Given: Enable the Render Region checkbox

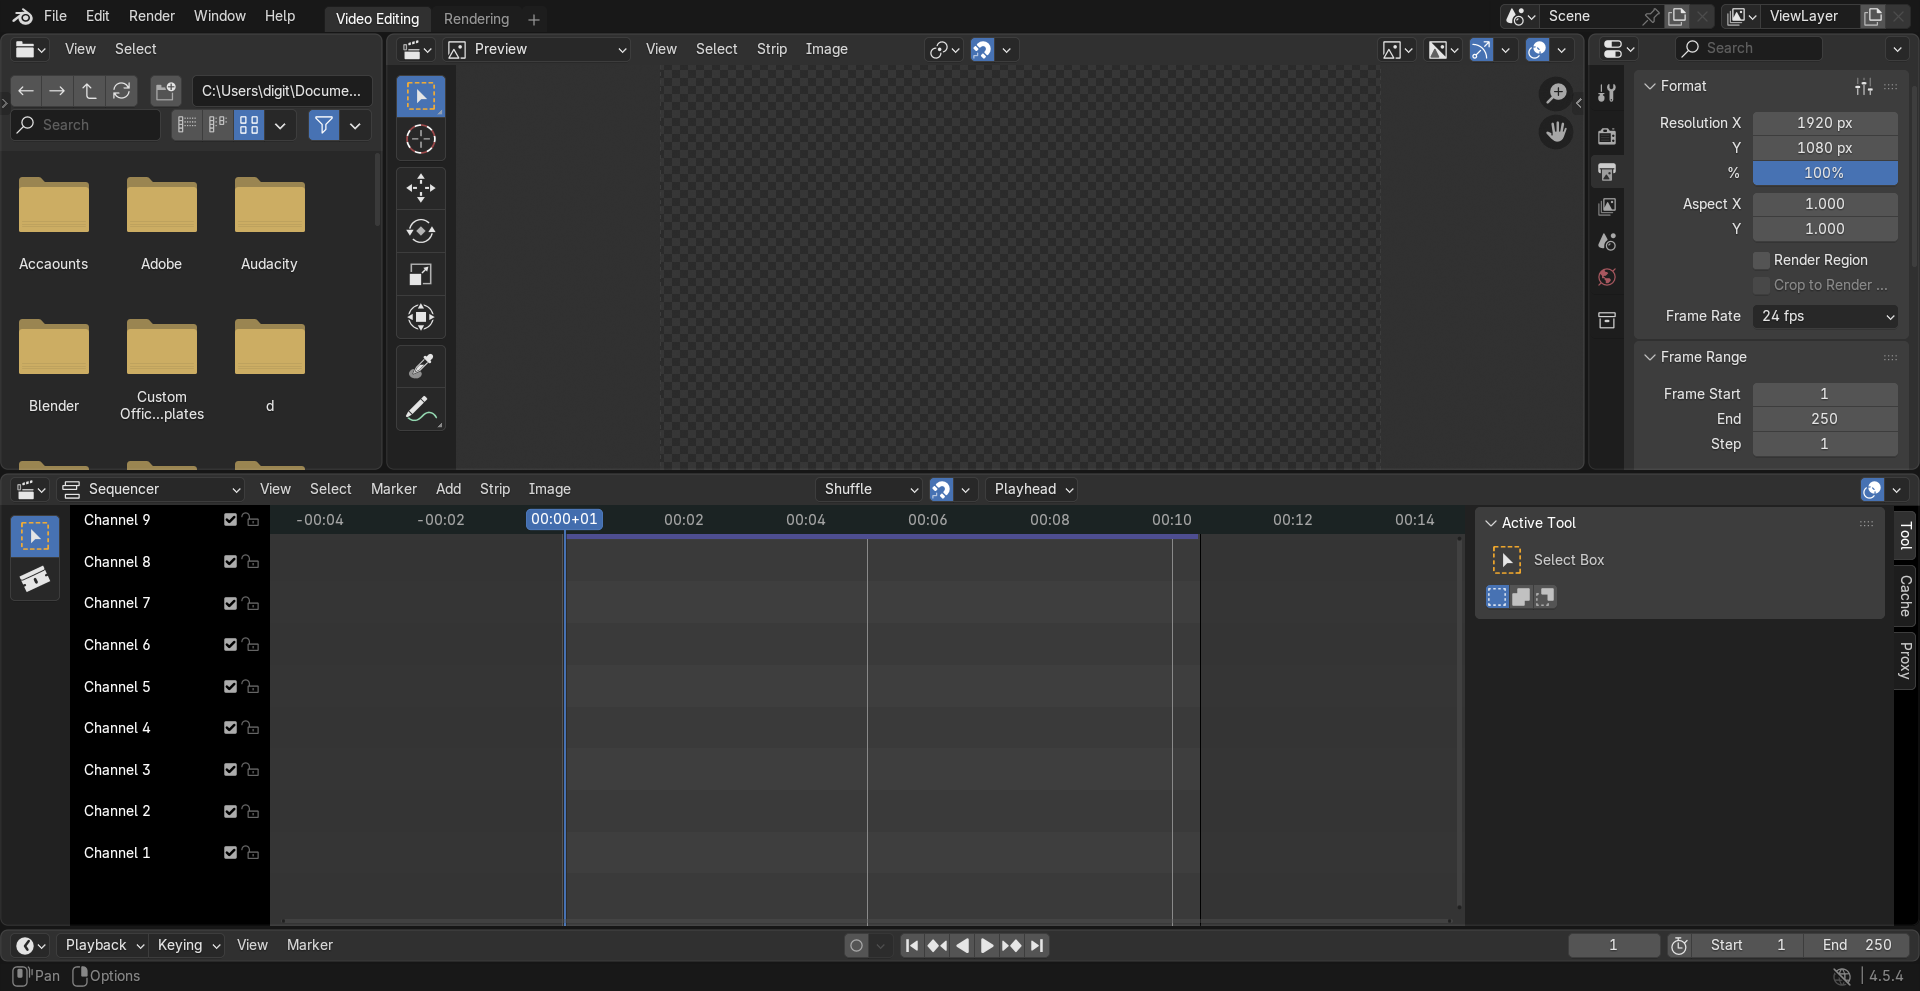Looking at the screenshot, I should 1762,260.
